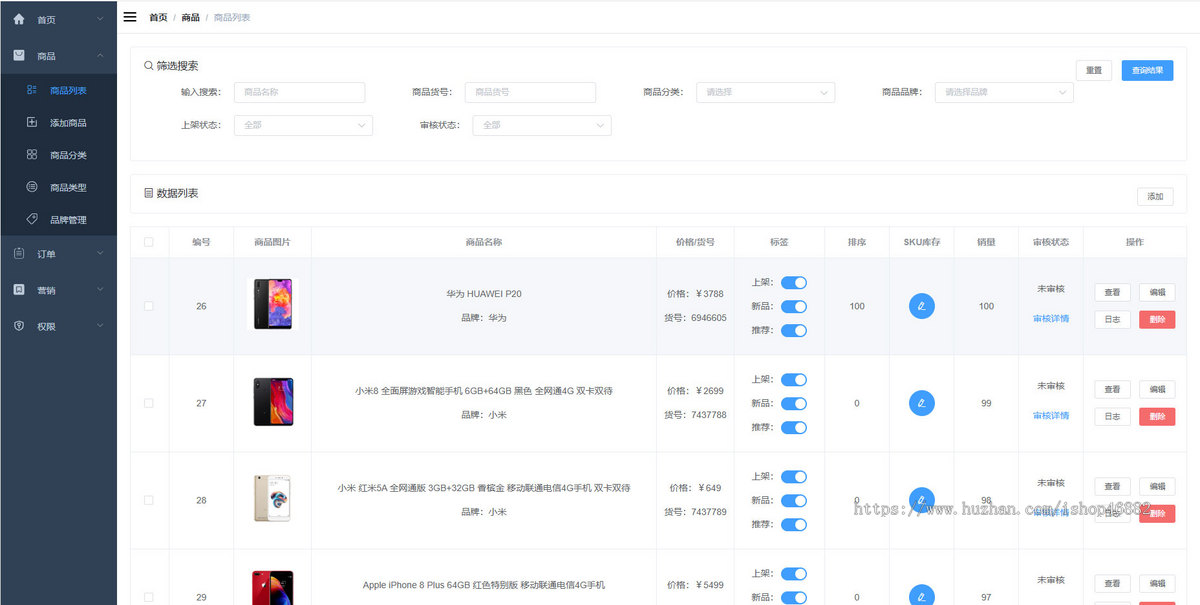
Task: Check the row 27 checkbox
Action: pos(149,403)
